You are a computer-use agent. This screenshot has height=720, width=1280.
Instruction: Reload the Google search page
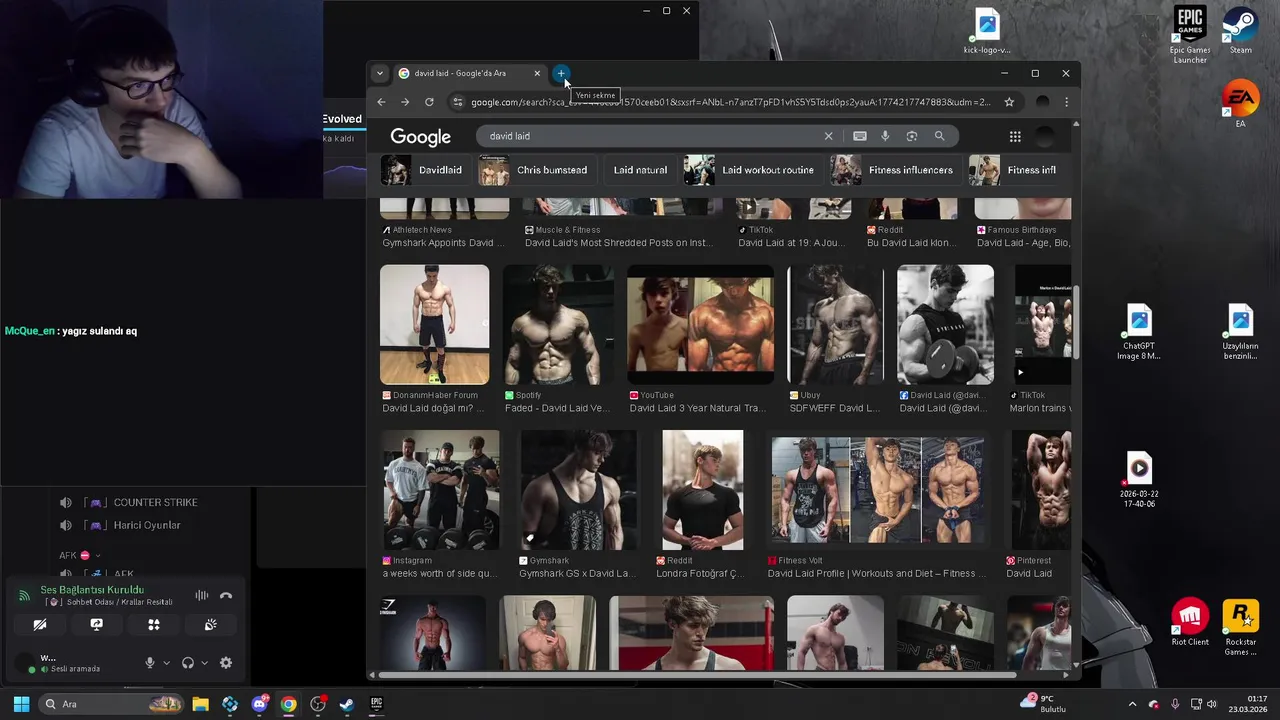click(429, 102)
